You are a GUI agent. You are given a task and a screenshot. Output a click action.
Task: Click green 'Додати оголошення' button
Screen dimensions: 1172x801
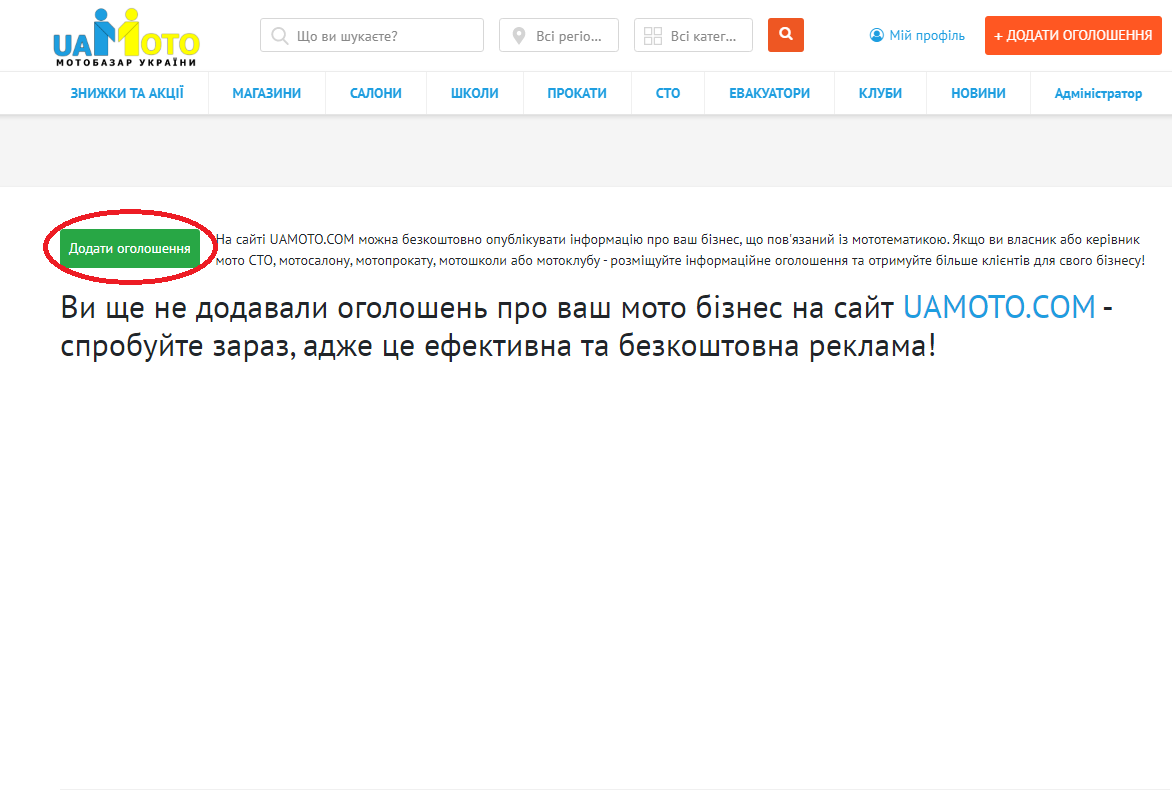click(x=129, y=248)
